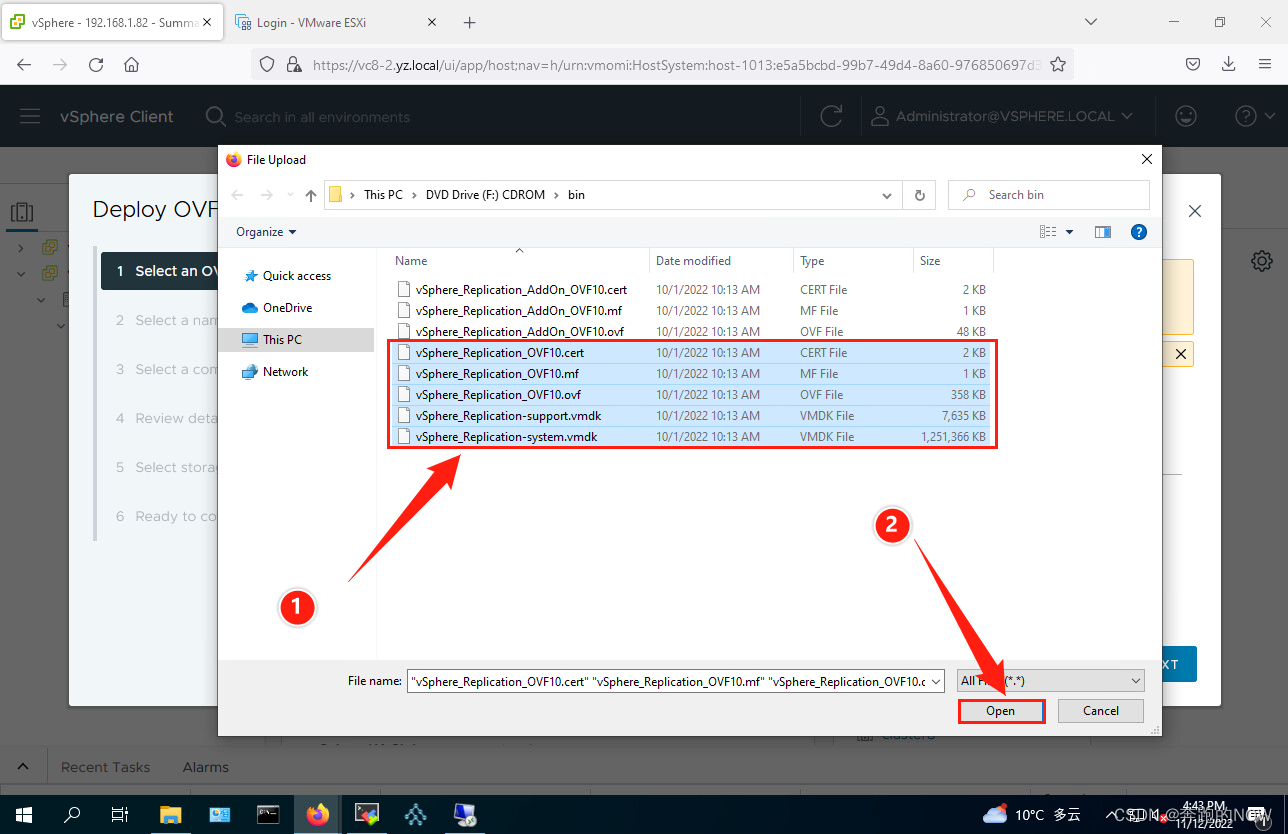Open recent locations dropdown arrow
This screenshot has height=834, width=1288.
click(x=290, y=195)
